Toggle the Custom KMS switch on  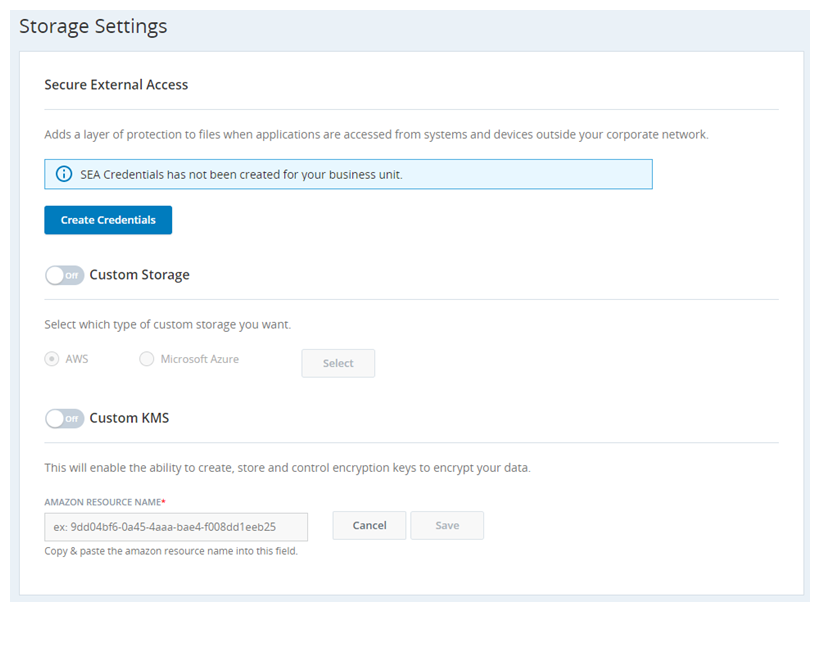click(64, 418)
